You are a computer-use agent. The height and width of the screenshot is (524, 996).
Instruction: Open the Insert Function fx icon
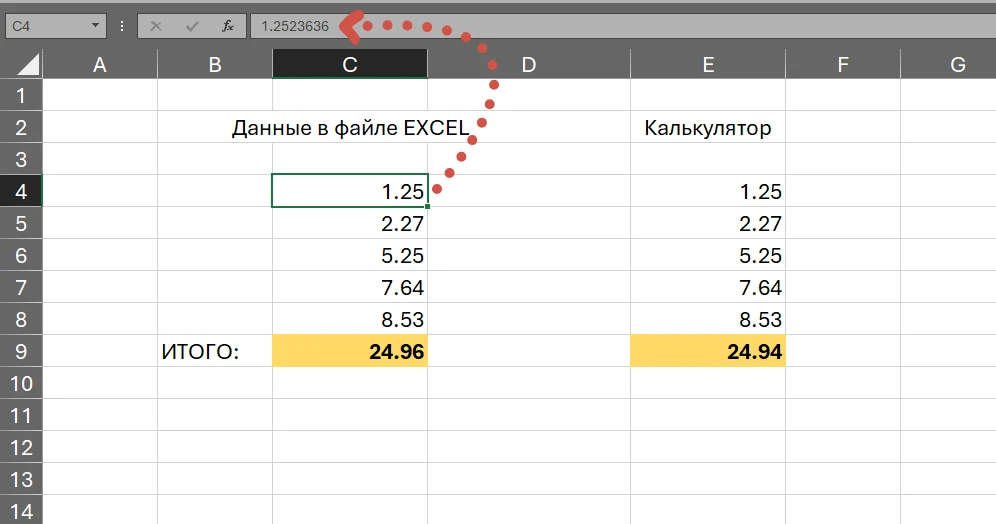point(228,26)
